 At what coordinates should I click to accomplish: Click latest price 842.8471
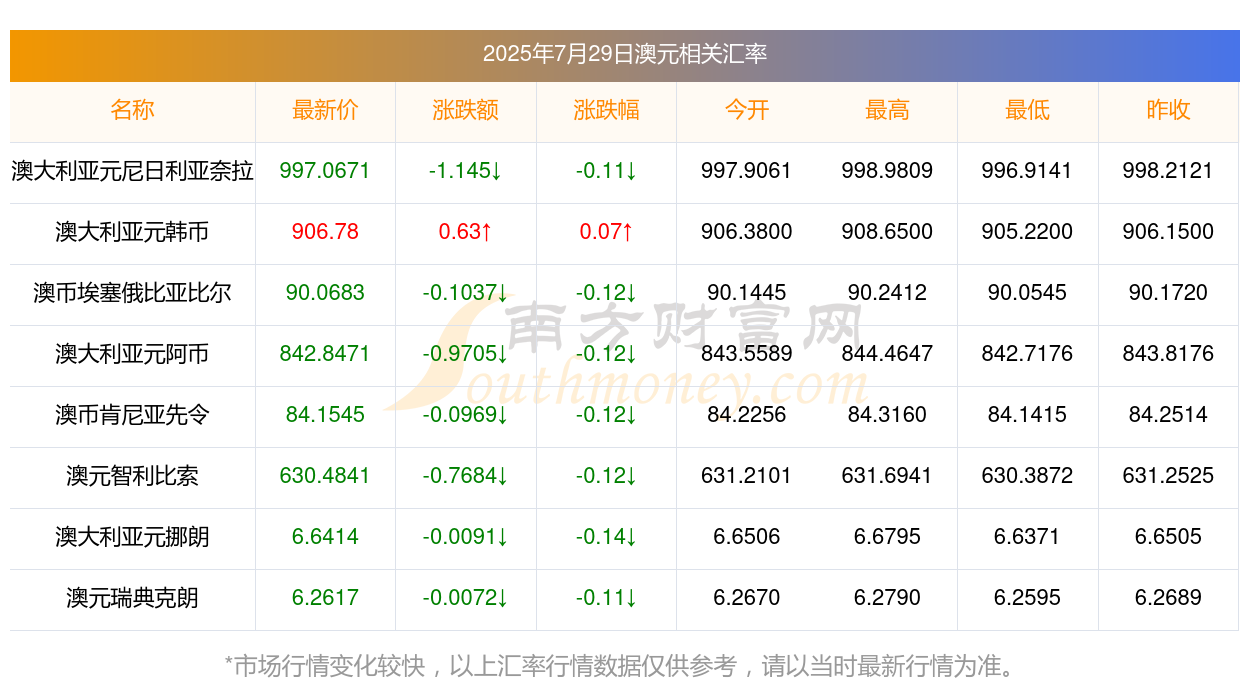pyautogui.click(x=325, y=354)
